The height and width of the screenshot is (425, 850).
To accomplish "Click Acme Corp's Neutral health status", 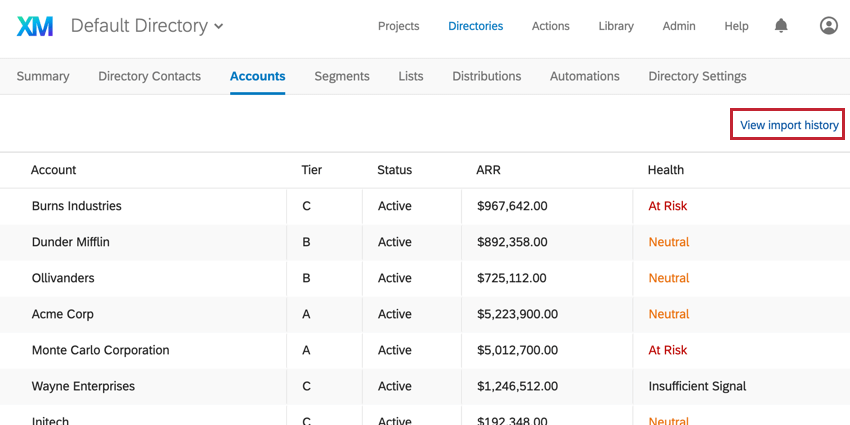I will 669,314.
